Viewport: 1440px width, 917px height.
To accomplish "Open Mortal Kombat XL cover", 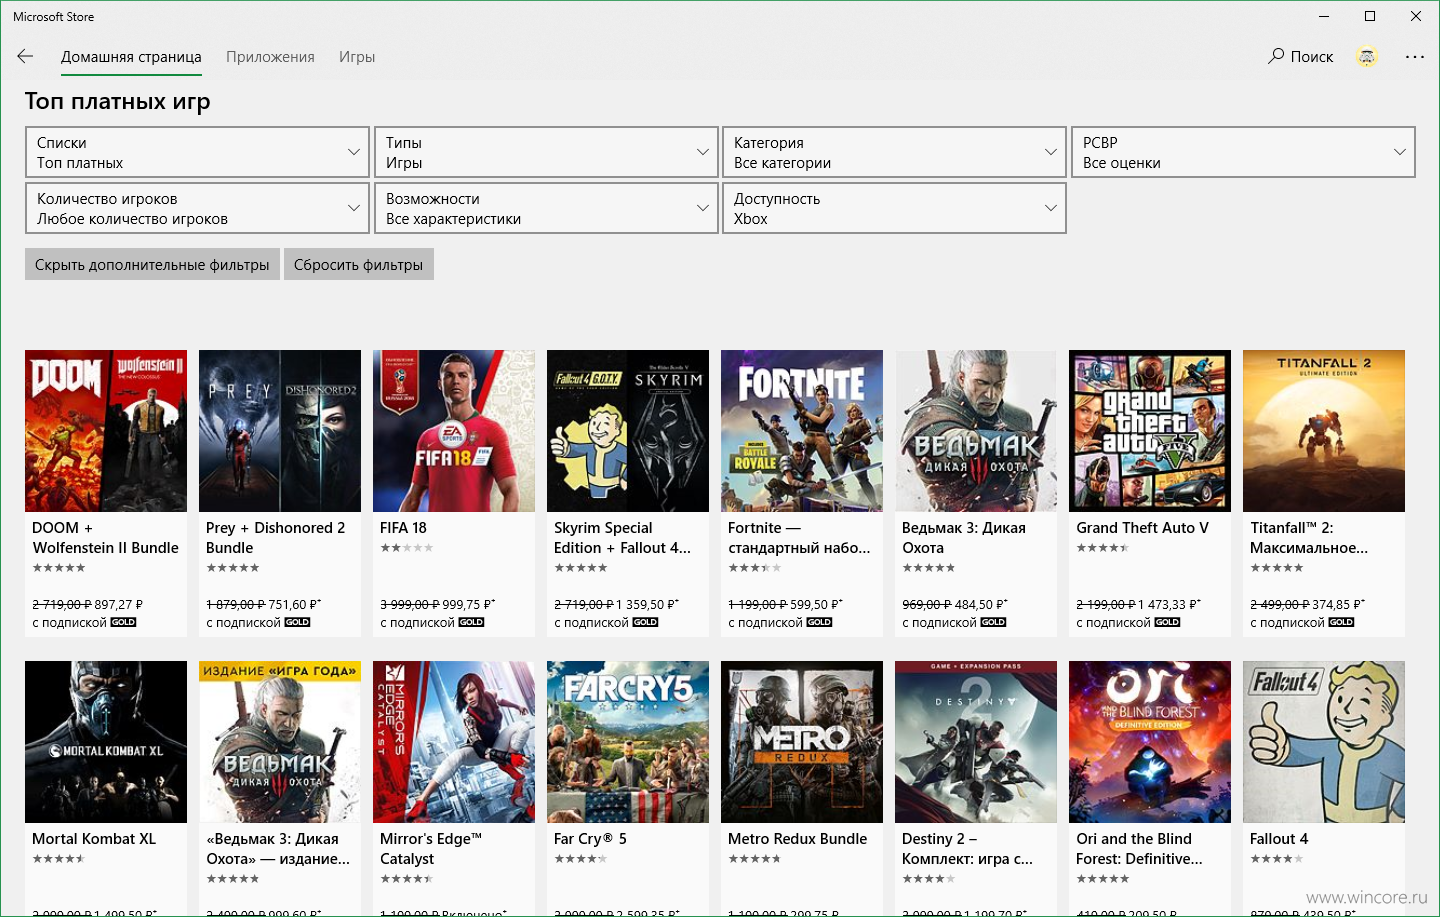I will 106,742.
